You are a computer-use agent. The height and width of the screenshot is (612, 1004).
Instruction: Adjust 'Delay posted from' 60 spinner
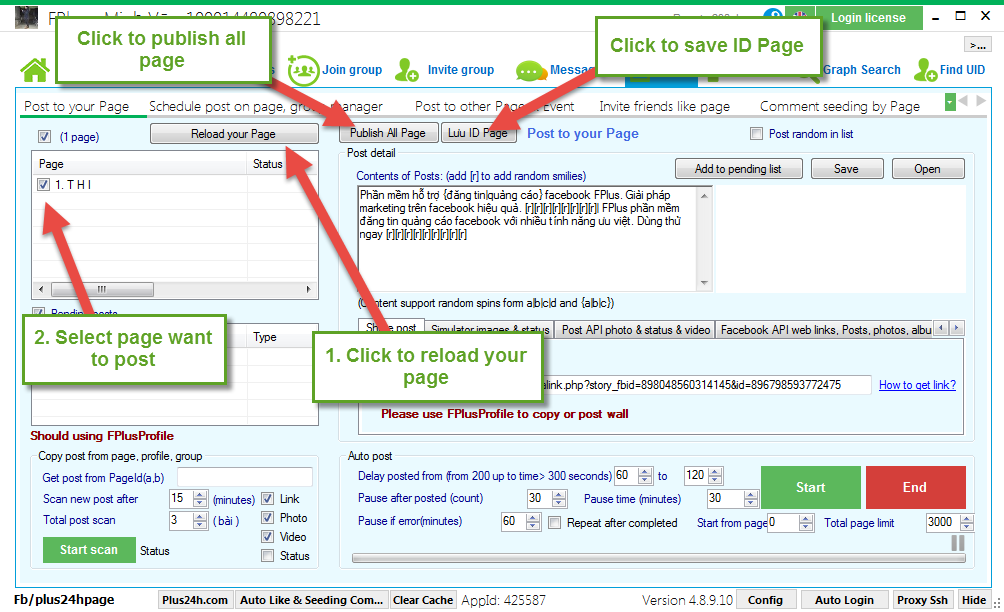click(x=645, y=476)
